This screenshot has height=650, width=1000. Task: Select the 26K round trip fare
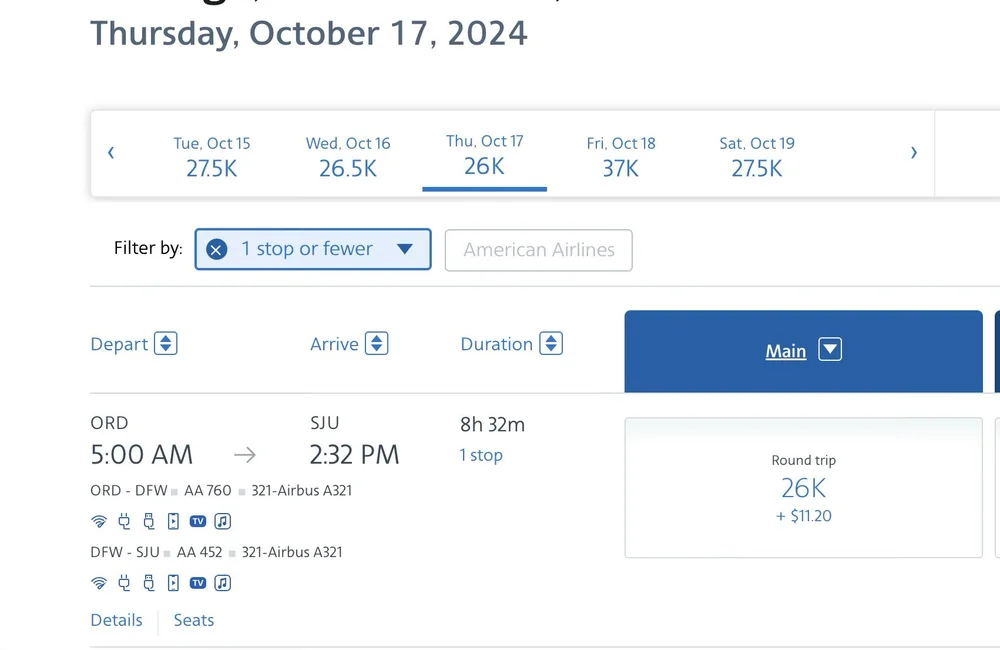click(x=804, y=488)
